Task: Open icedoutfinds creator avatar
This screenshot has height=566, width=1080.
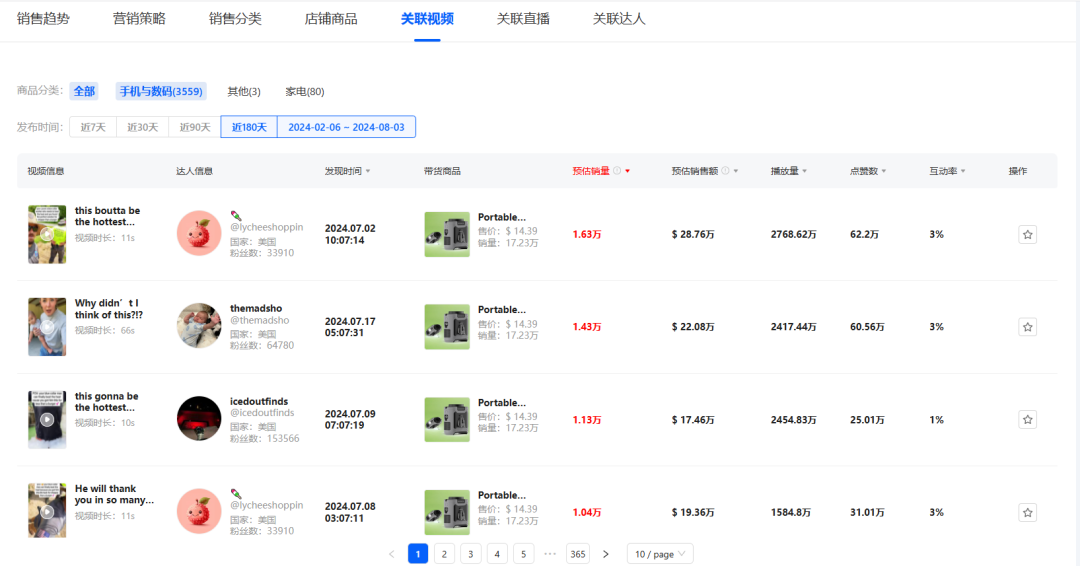Action: [x=199, y=418]
